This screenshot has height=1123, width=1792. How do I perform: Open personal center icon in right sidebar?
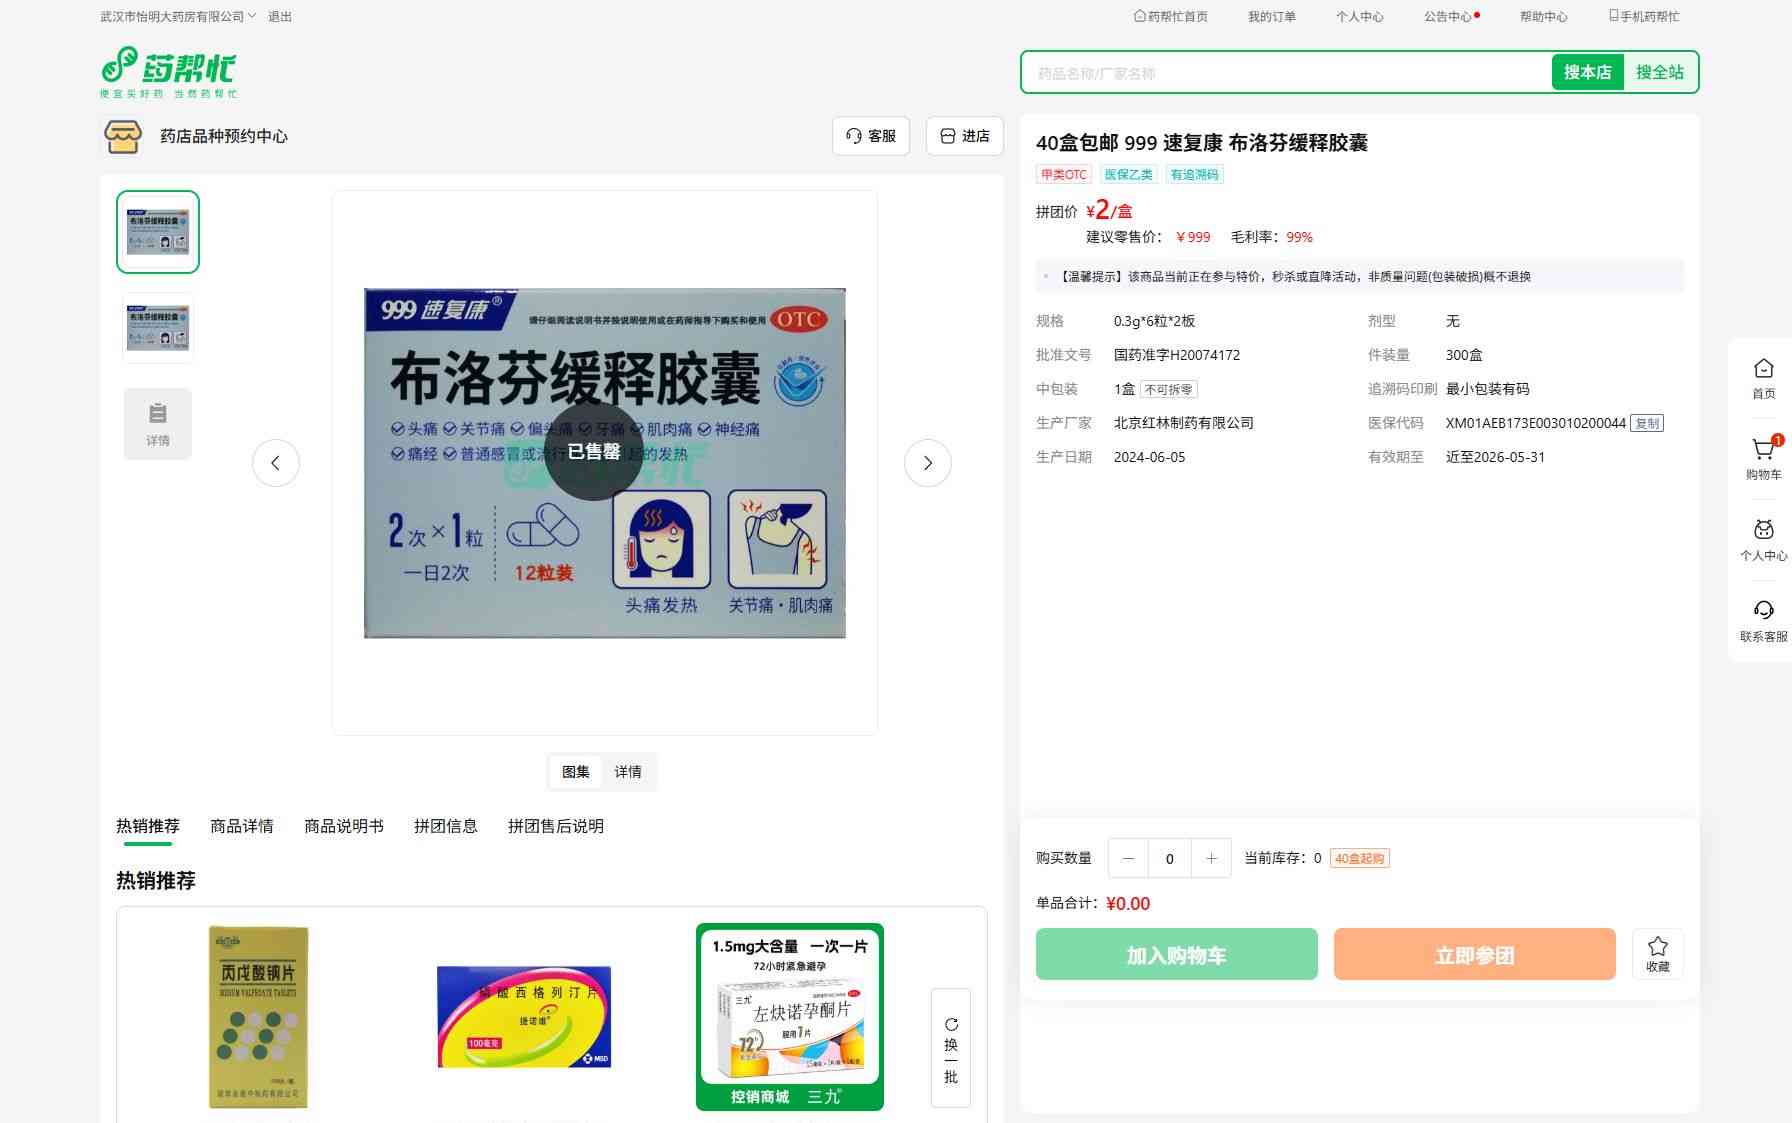pos(1763,531)
